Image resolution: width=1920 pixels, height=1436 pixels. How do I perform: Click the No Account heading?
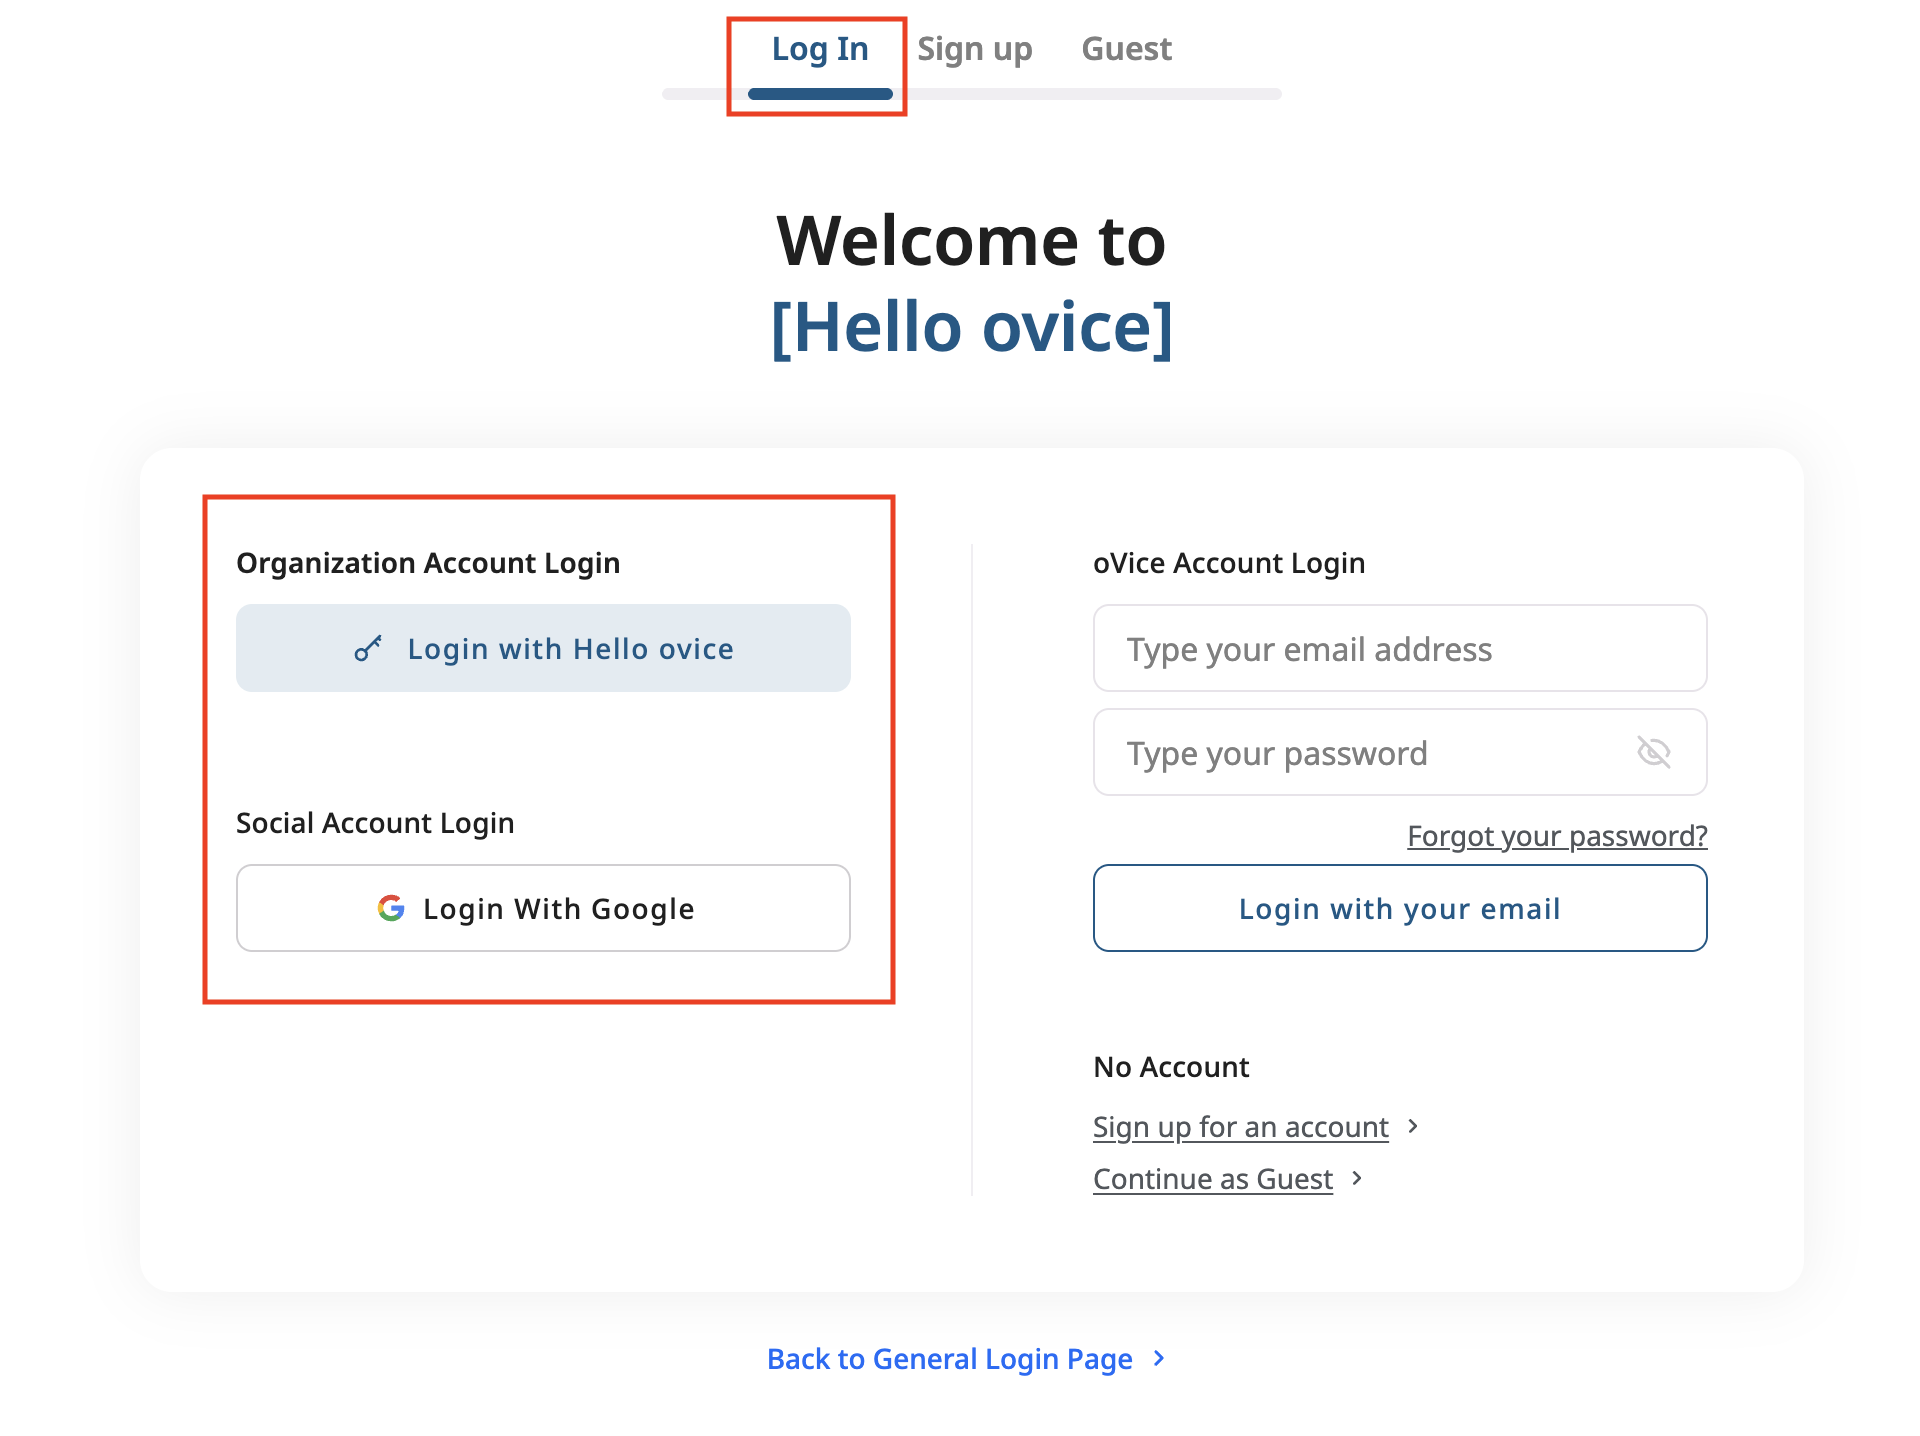coord(1171,1067)
